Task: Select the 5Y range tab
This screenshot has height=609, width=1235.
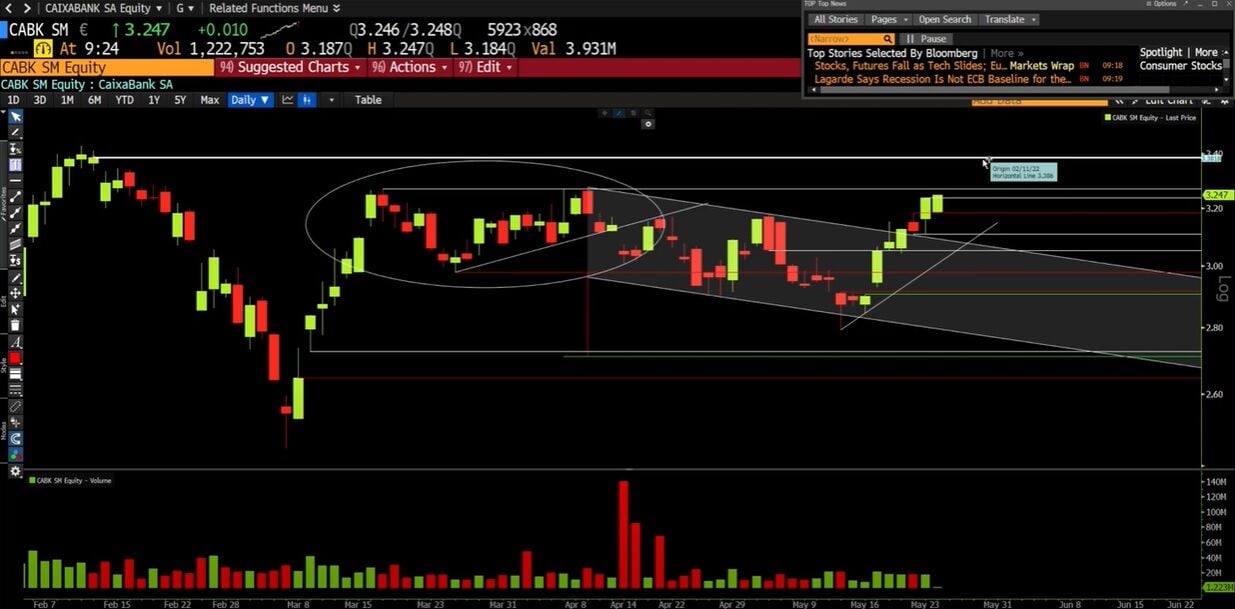Action: click(181, 100)
